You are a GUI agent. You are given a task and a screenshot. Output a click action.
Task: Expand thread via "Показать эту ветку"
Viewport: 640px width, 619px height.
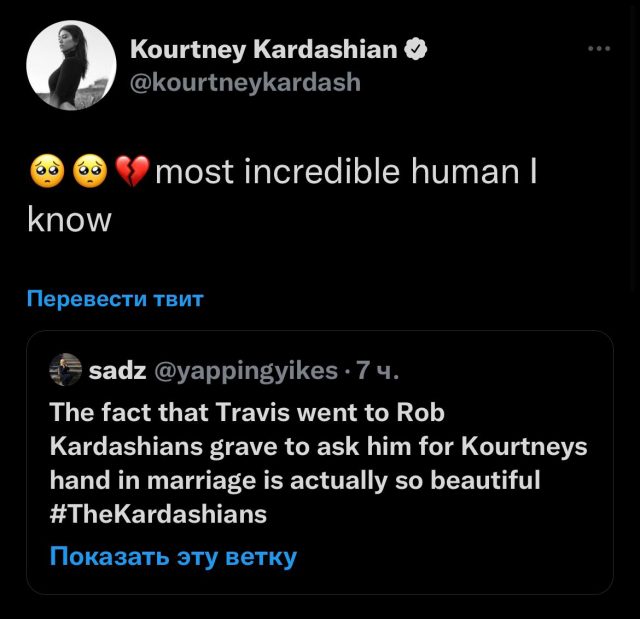[x=173, y=556]
